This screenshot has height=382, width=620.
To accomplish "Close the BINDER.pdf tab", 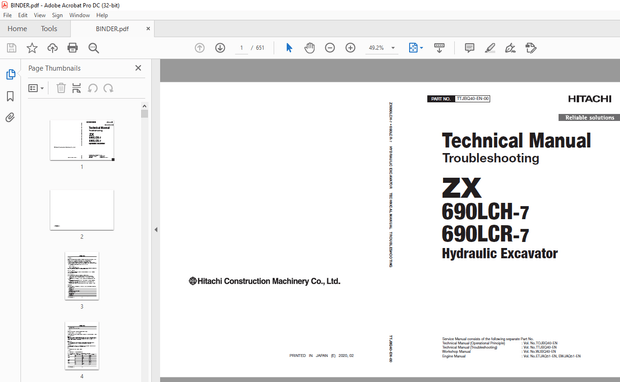I will click(148, 28).
